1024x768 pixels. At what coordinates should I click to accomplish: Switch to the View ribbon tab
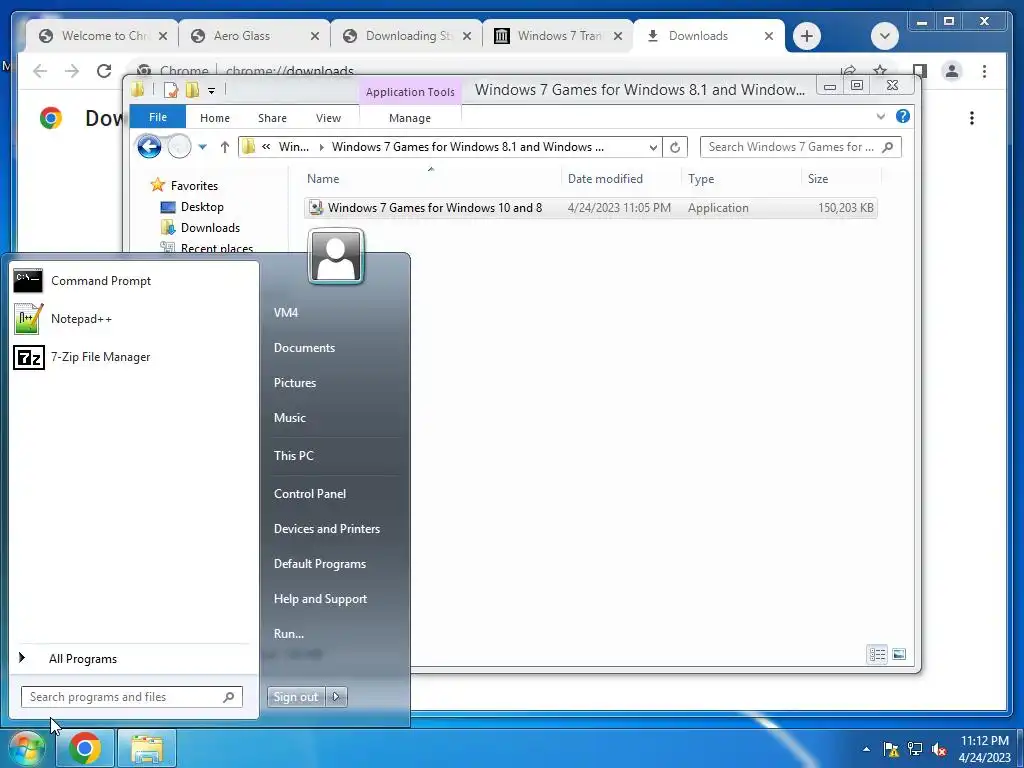point(328,118)
